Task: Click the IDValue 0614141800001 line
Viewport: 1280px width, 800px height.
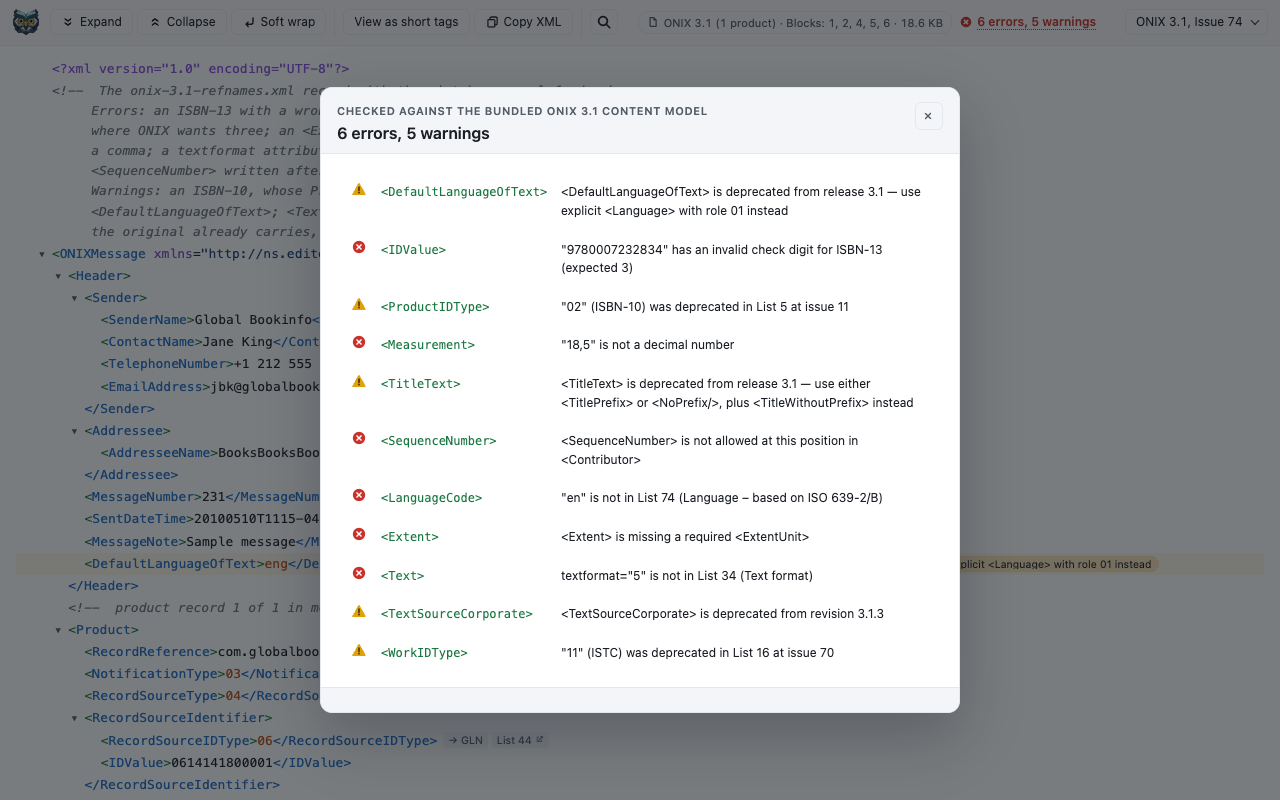Action: click(225, 763)
